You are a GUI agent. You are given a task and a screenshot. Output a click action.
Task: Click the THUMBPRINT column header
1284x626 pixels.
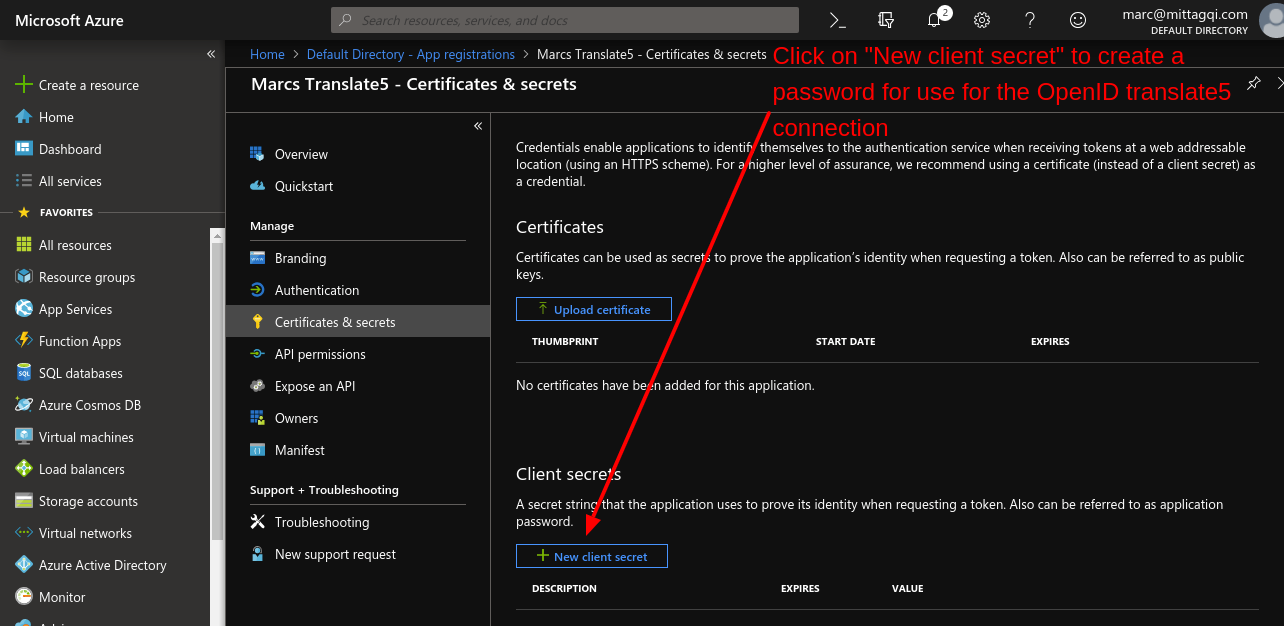pos(565,341)
